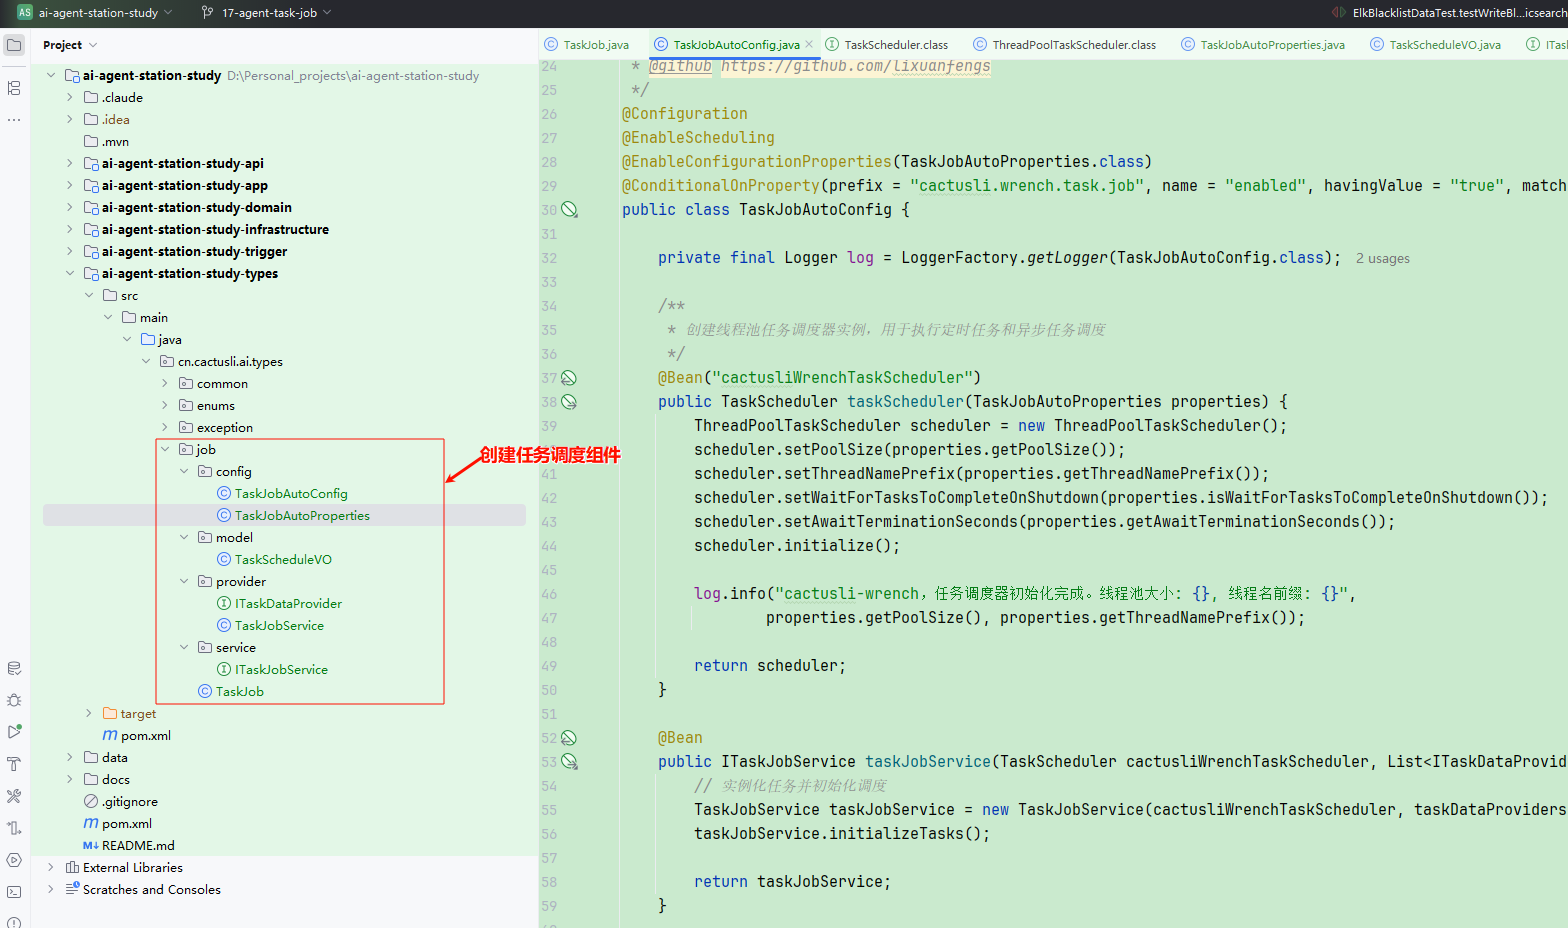The height and width of the screenshot is (928, 1568).
Task: Click the "2 usages" inlay hint
Action: point(1382,259)
